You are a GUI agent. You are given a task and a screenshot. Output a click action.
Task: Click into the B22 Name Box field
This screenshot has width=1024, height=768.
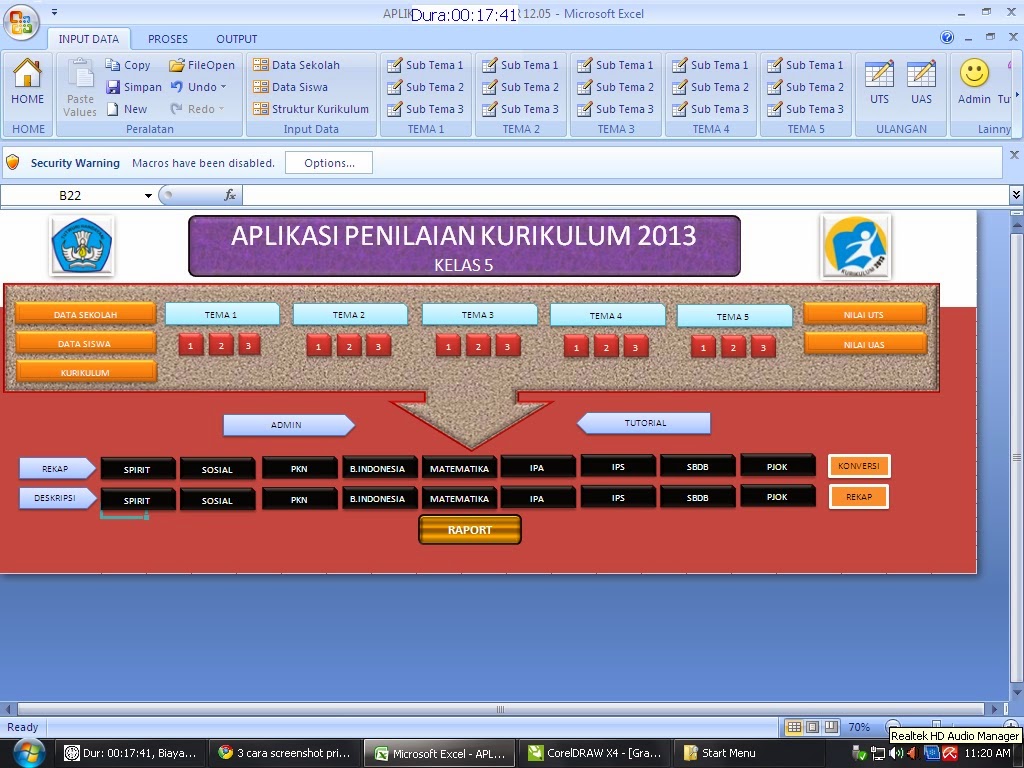point(71,195)
